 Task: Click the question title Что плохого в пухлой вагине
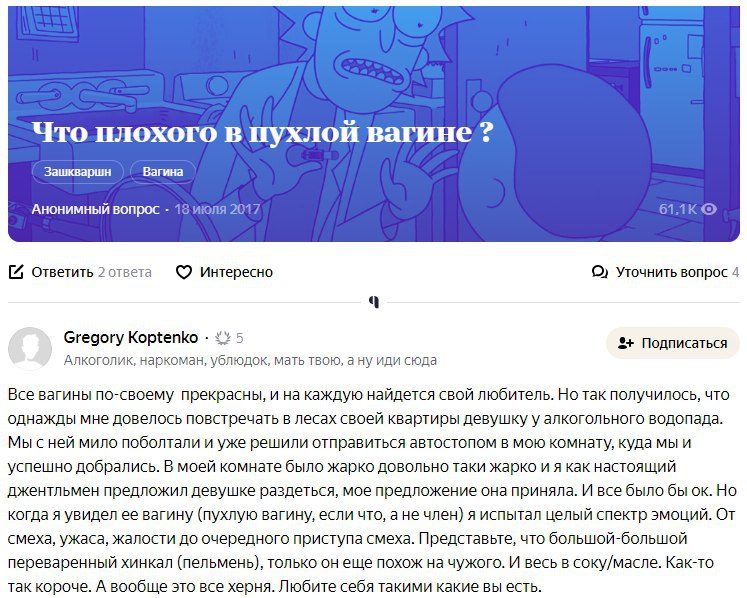tap(262, 132)
